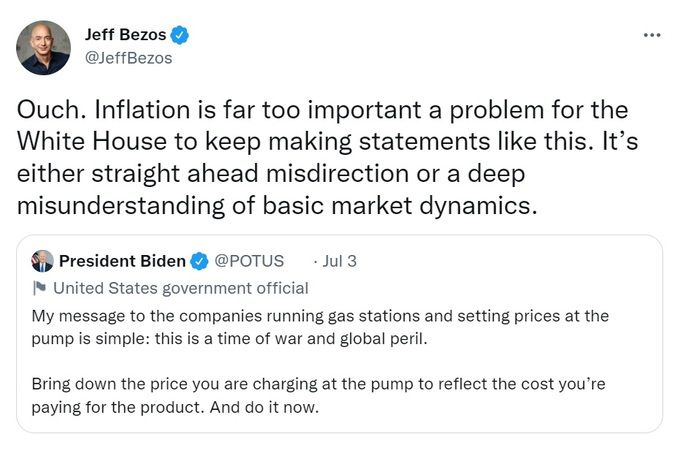Click the government official flag icon

39,288
